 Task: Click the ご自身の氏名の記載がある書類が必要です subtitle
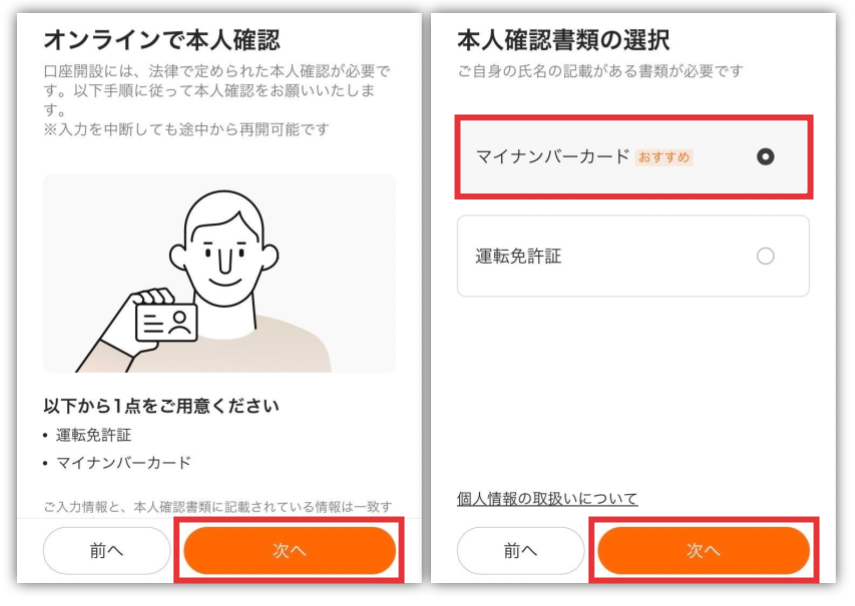pyautogui.click(x=600, y=71)
